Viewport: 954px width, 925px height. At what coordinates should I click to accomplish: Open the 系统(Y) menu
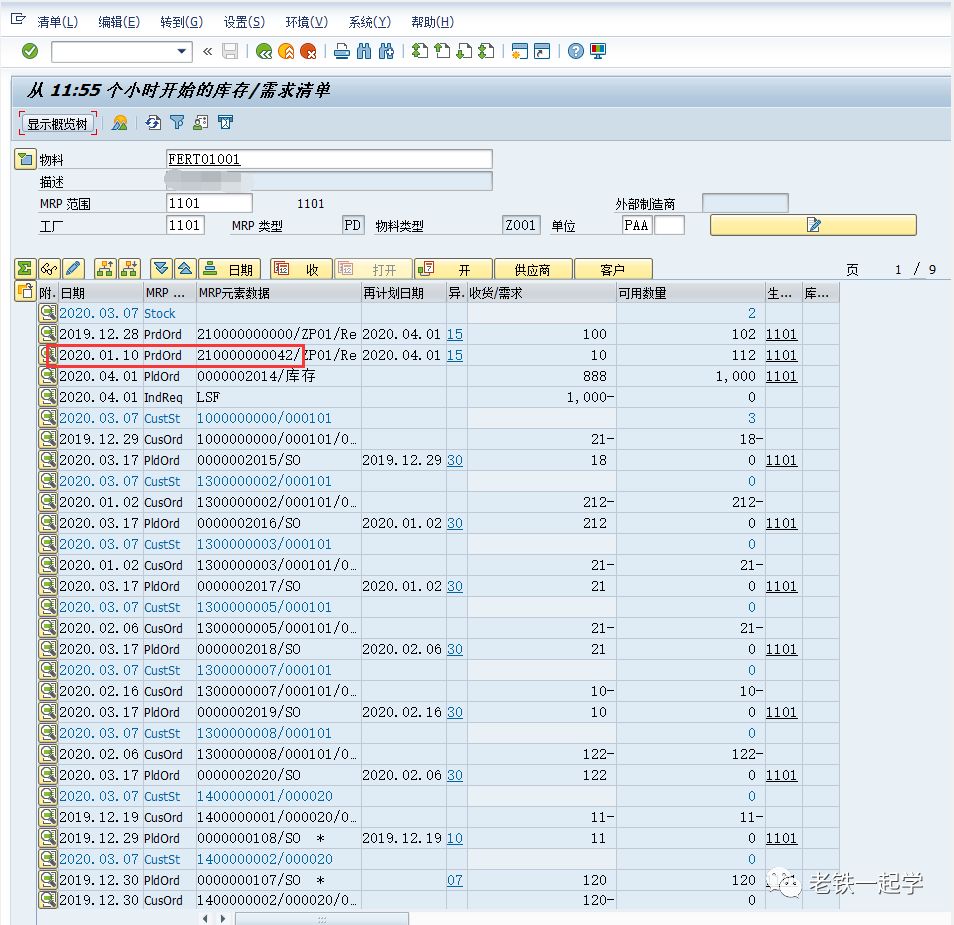click(x=369, y=23)
